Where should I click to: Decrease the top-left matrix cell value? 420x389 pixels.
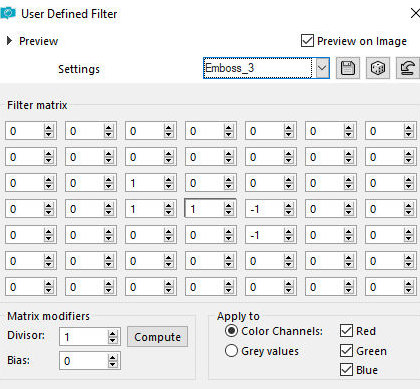(49, 135)
